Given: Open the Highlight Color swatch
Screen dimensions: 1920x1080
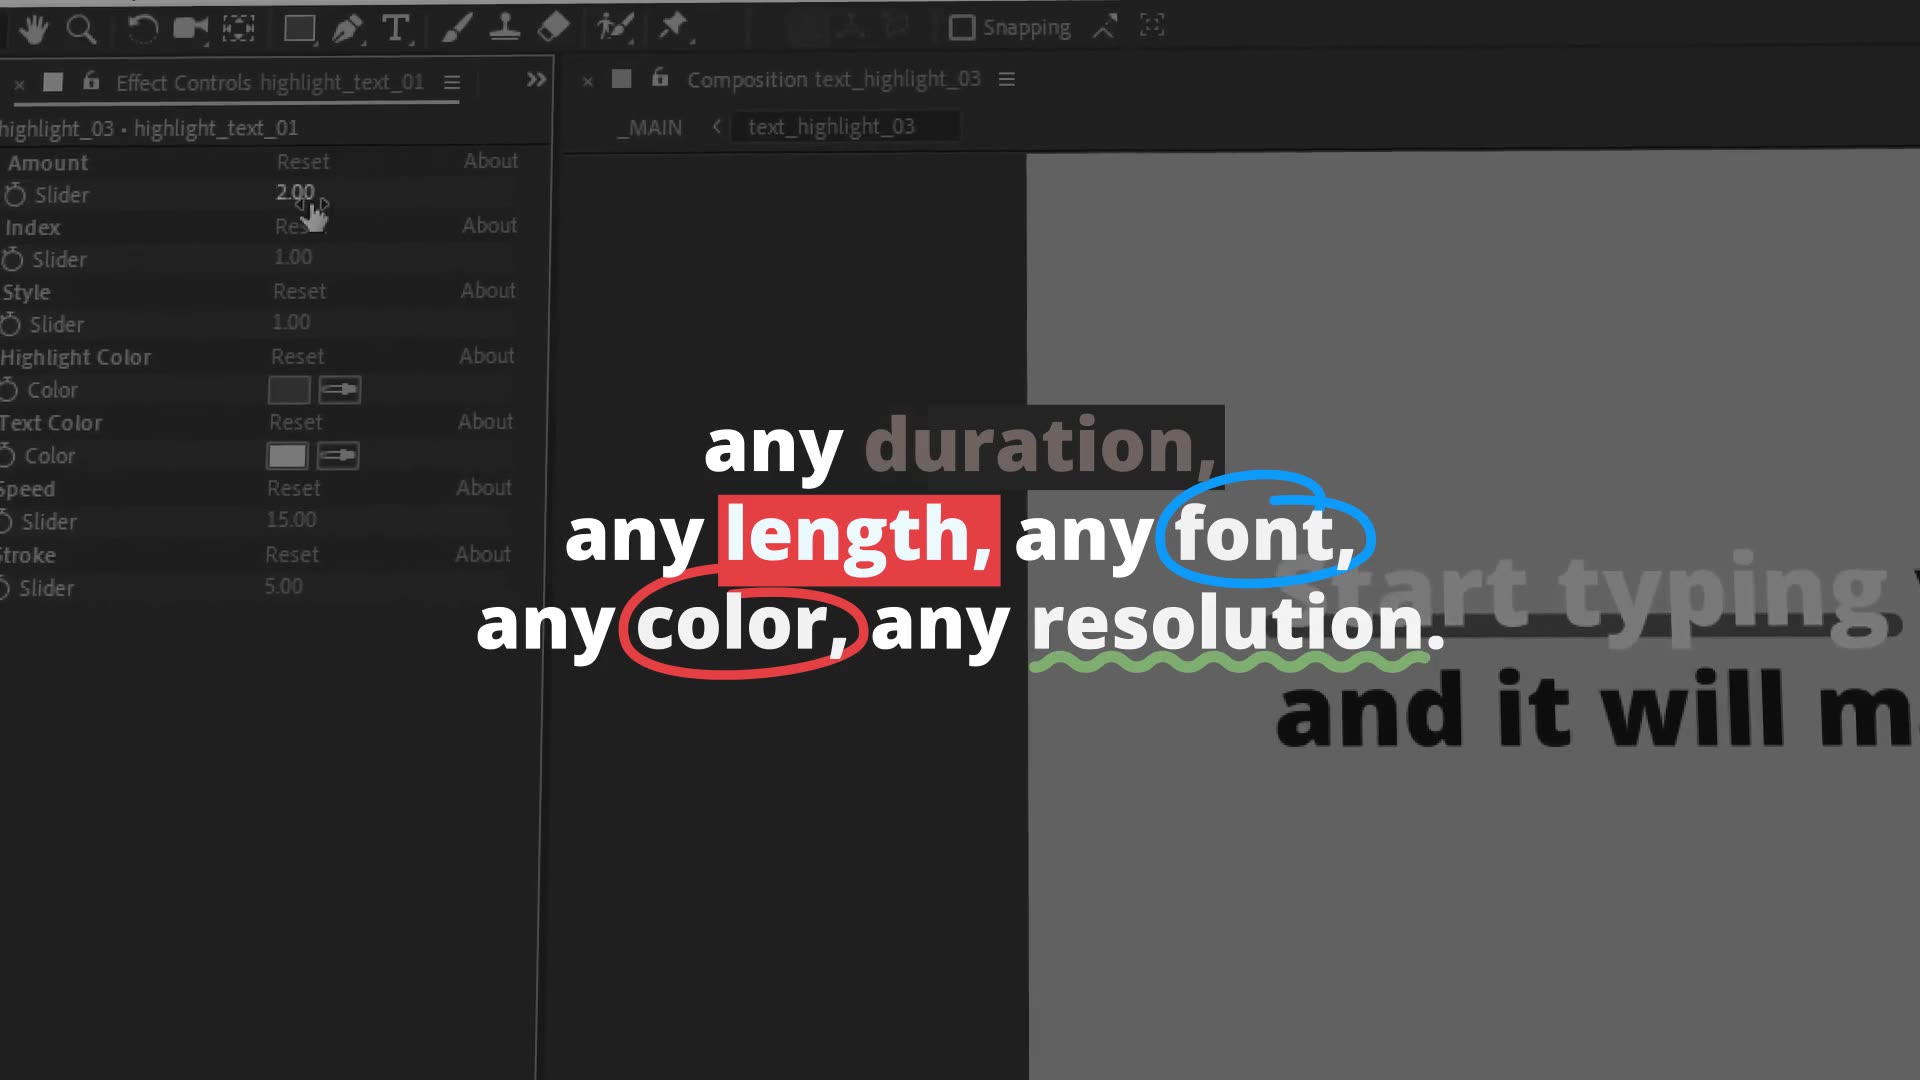Looking at the screenshot, I should tap(289, 390).
